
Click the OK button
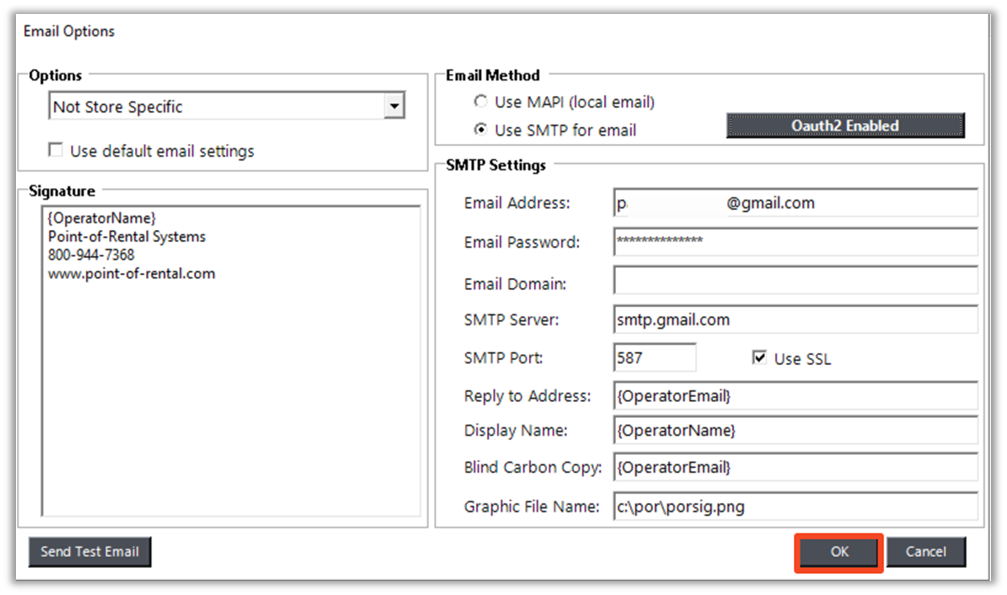[x=838, y=552]
